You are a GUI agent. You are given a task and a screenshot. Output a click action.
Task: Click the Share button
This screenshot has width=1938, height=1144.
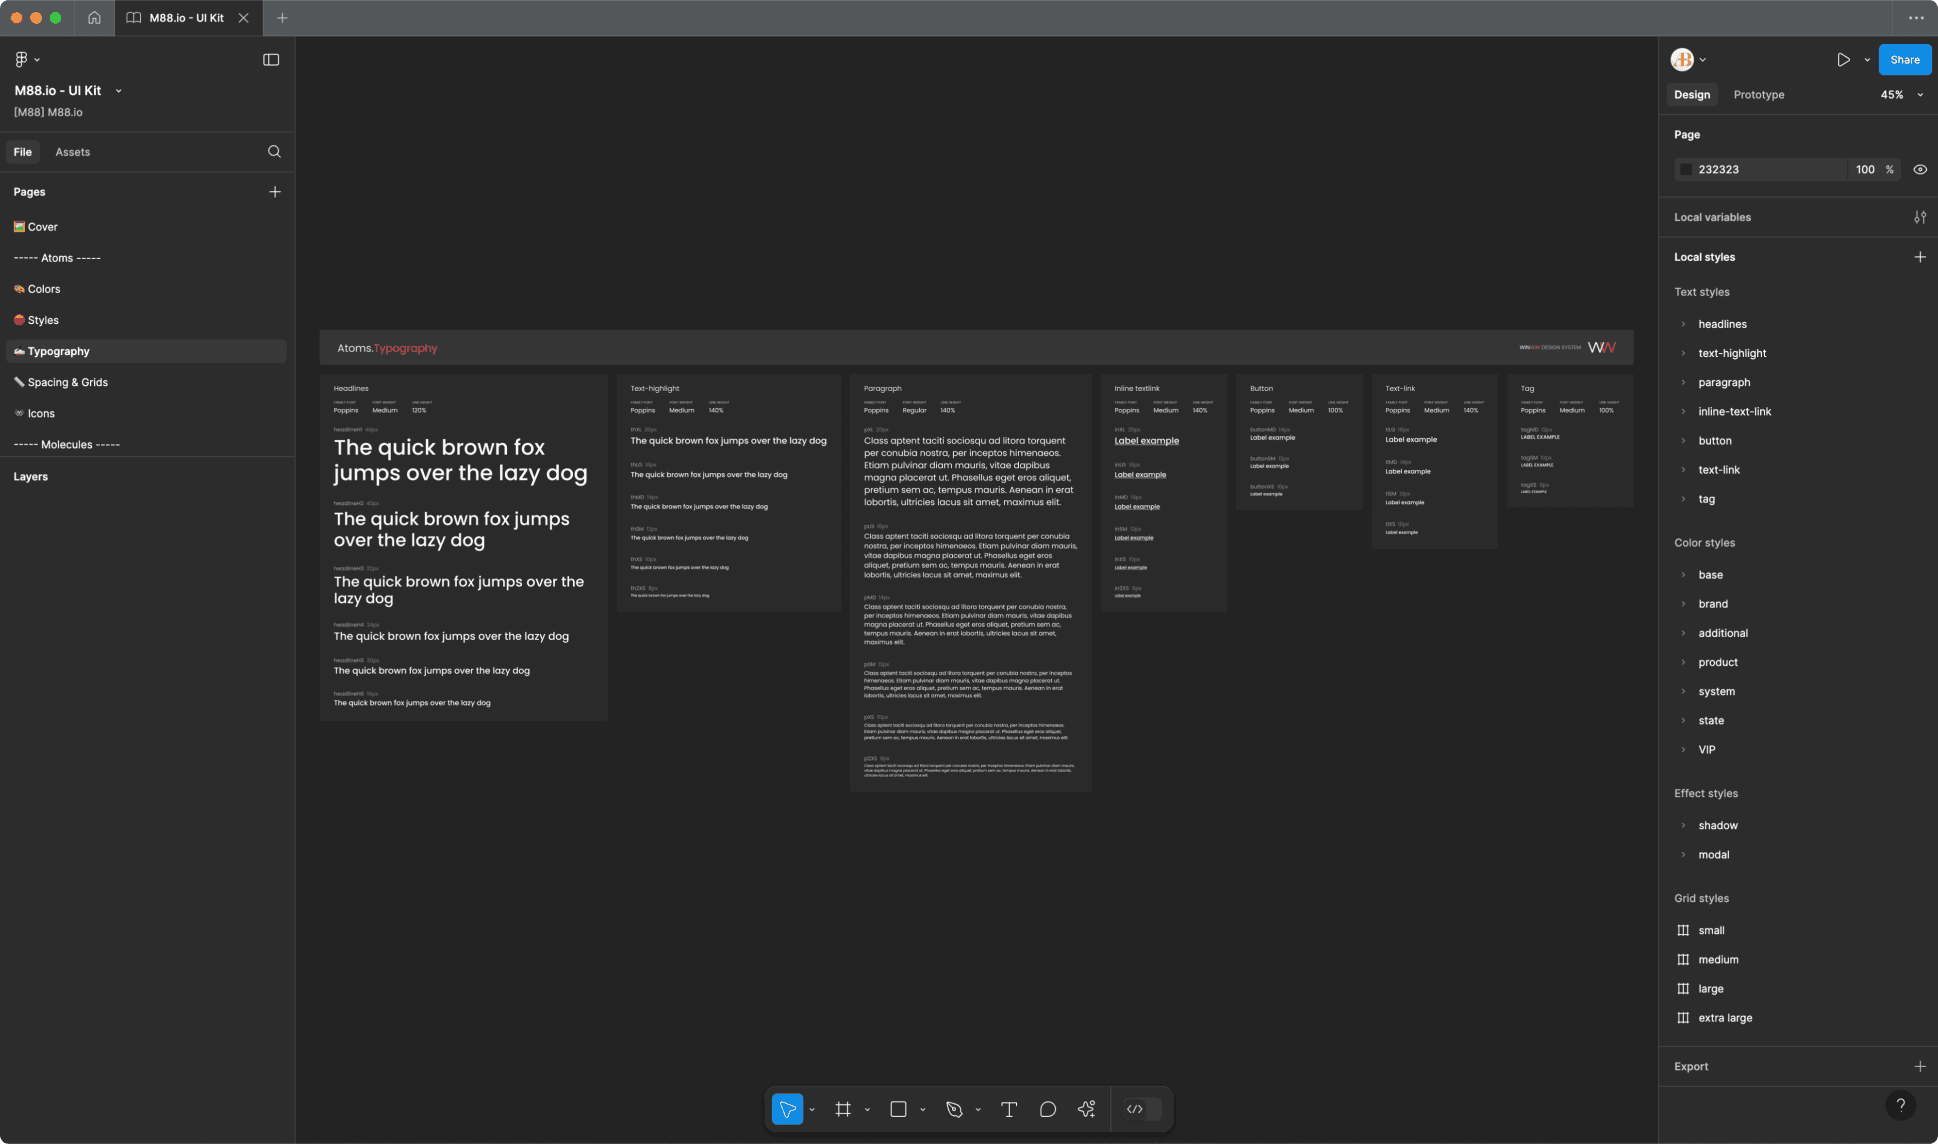pos(1903,59)
